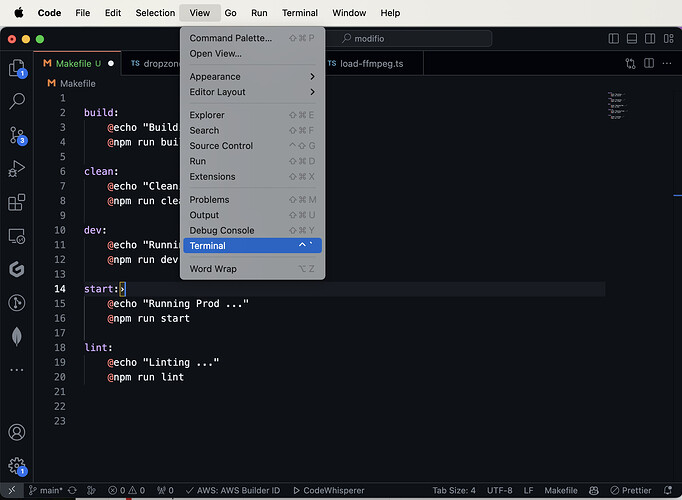Open the Extensions icon in the activity bar

pyautogui.click(x=17, y=202)
